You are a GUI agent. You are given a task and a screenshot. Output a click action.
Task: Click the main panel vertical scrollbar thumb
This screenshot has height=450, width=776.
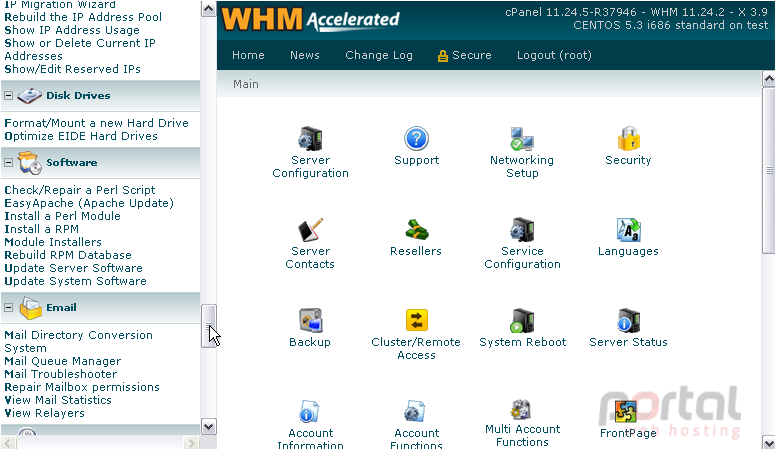click(x=769, y=171)
